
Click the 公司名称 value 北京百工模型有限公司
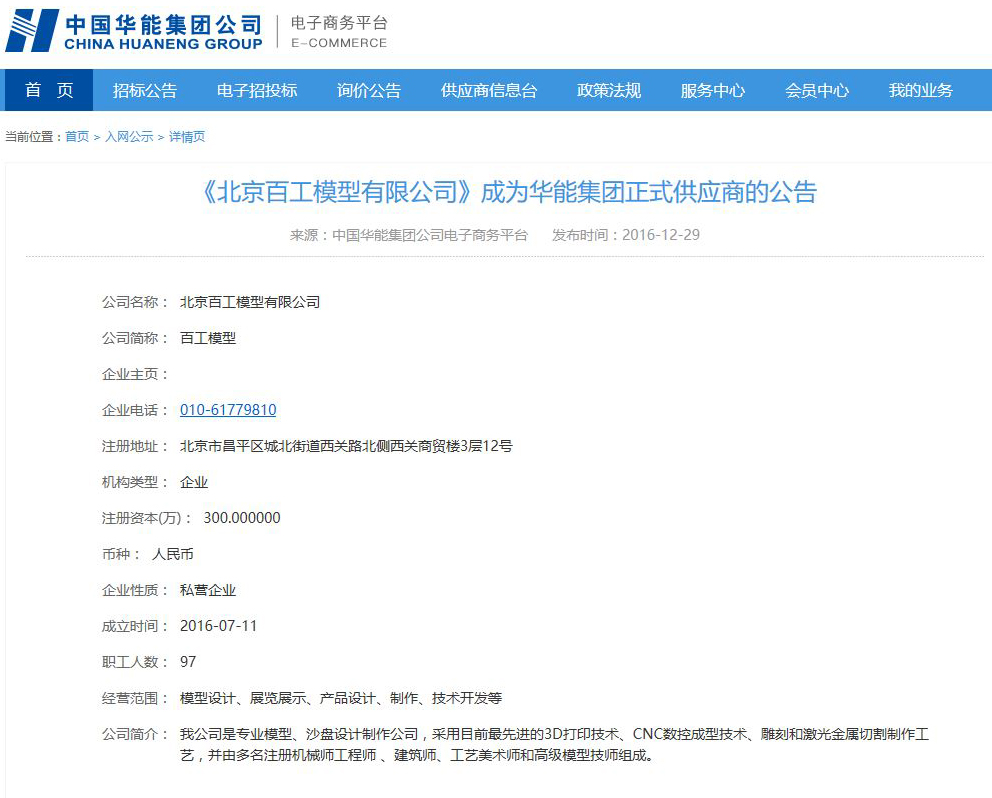pos(250,302)
